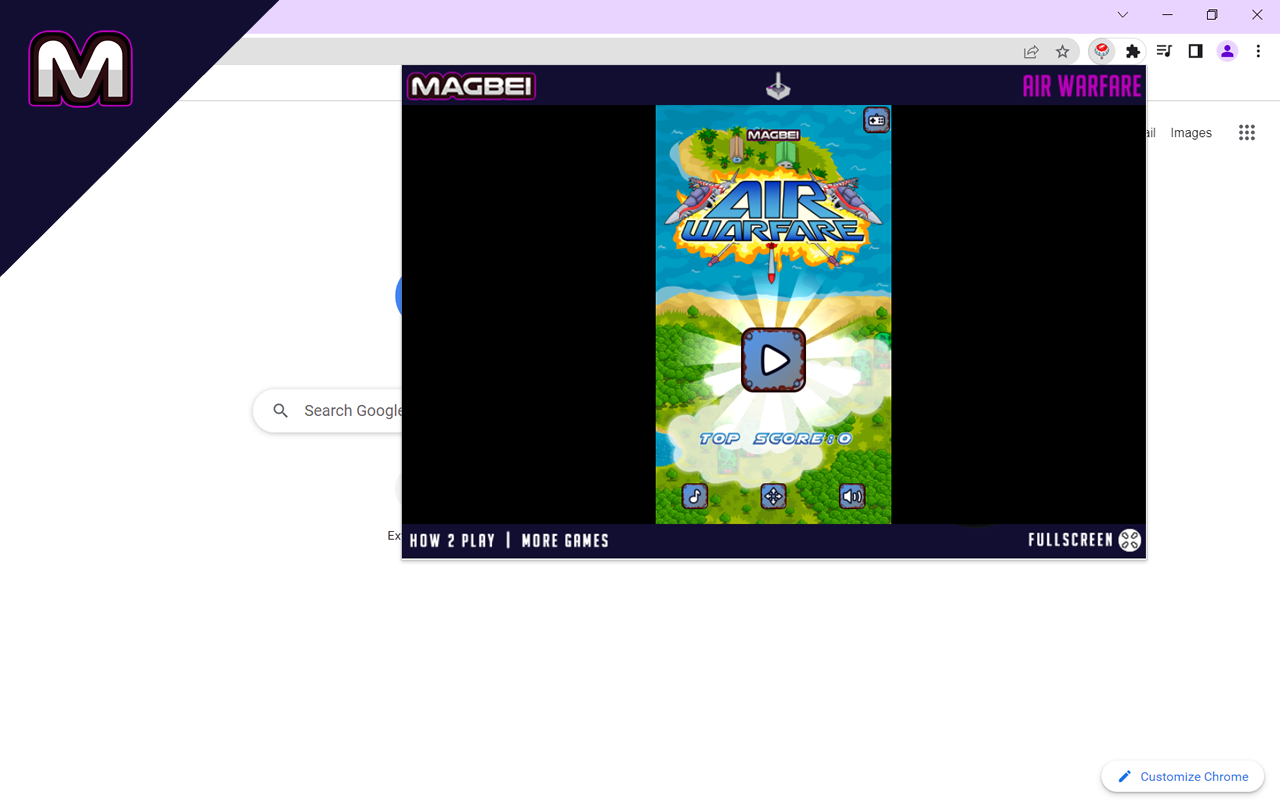The height and width of the screenshot is (800, 1280).
Task: Start the Air Warfare game with play button
Action: tap(773, 360)
